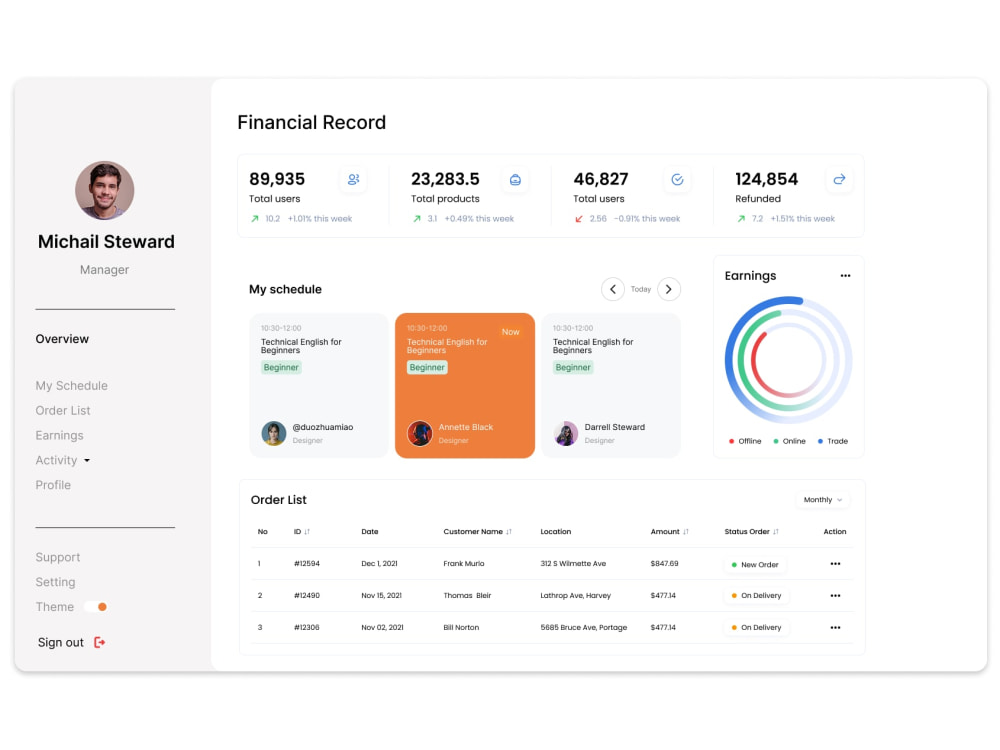The image size is (1000, 750).
Task: Click amount $847.69
Action: (x=664, y=564)
